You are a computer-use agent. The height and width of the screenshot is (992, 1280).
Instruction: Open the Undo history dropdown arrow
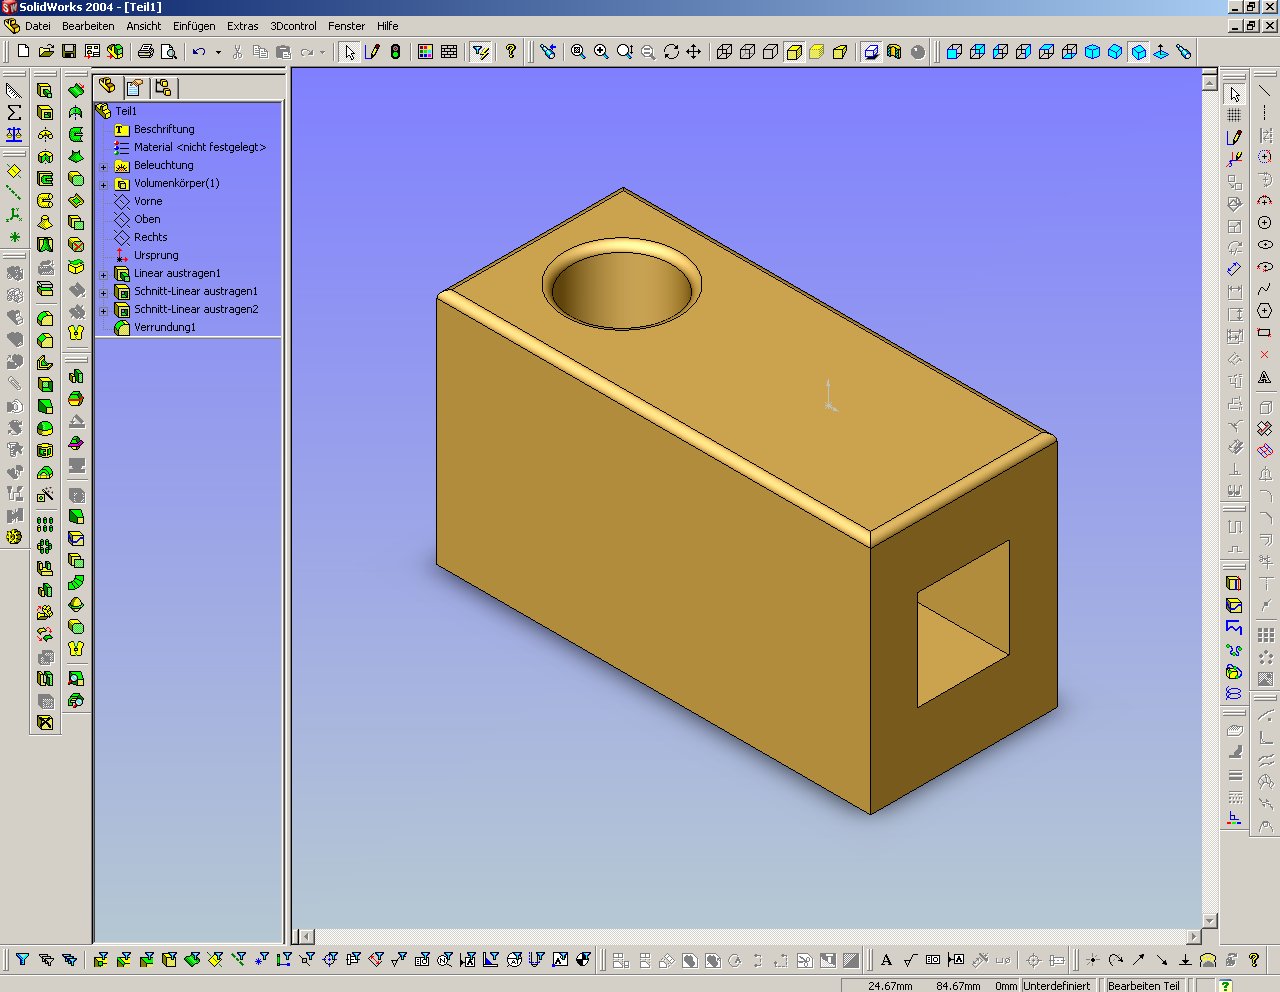point(217,52)
